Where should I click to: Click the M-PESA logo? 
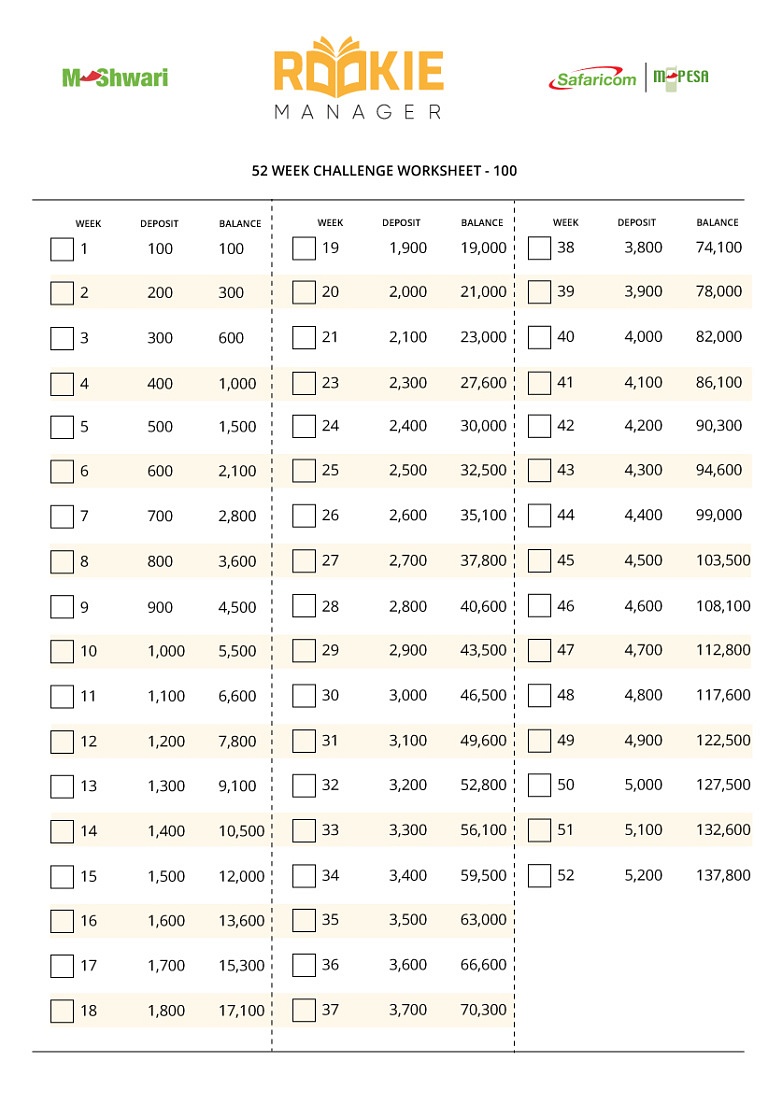click(x=681, y=77)
